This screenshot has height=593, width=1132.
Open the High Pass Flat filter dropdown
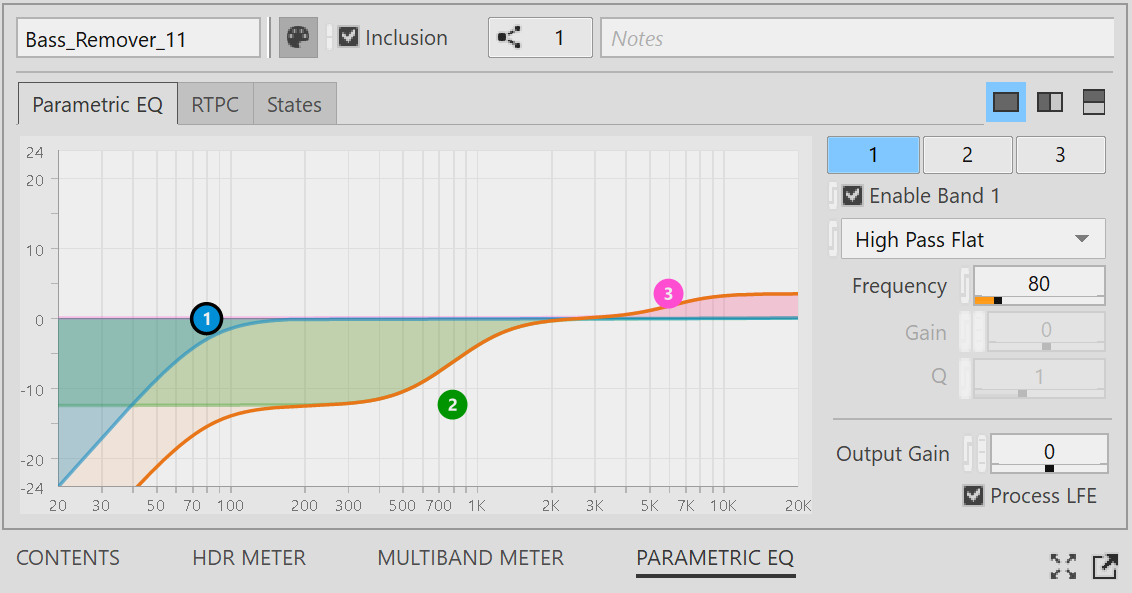973,239
